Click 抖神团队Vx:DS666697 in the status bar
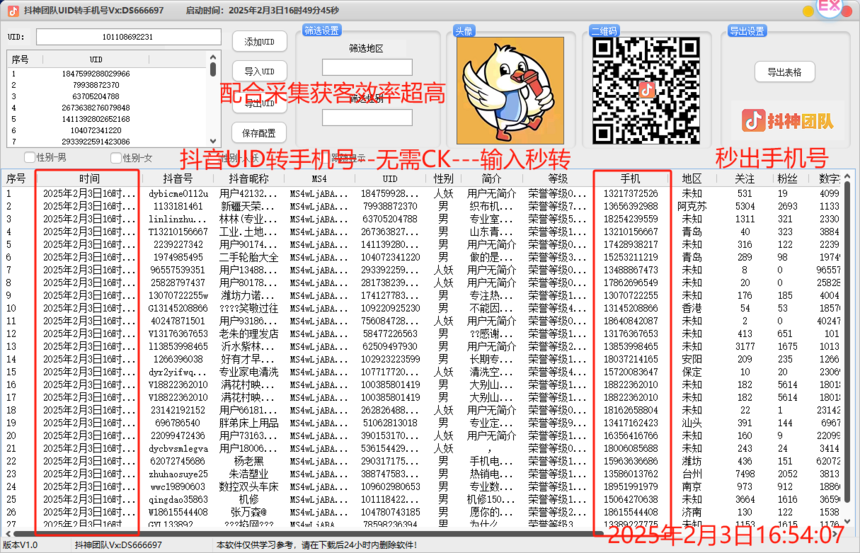 pos(118,545)
